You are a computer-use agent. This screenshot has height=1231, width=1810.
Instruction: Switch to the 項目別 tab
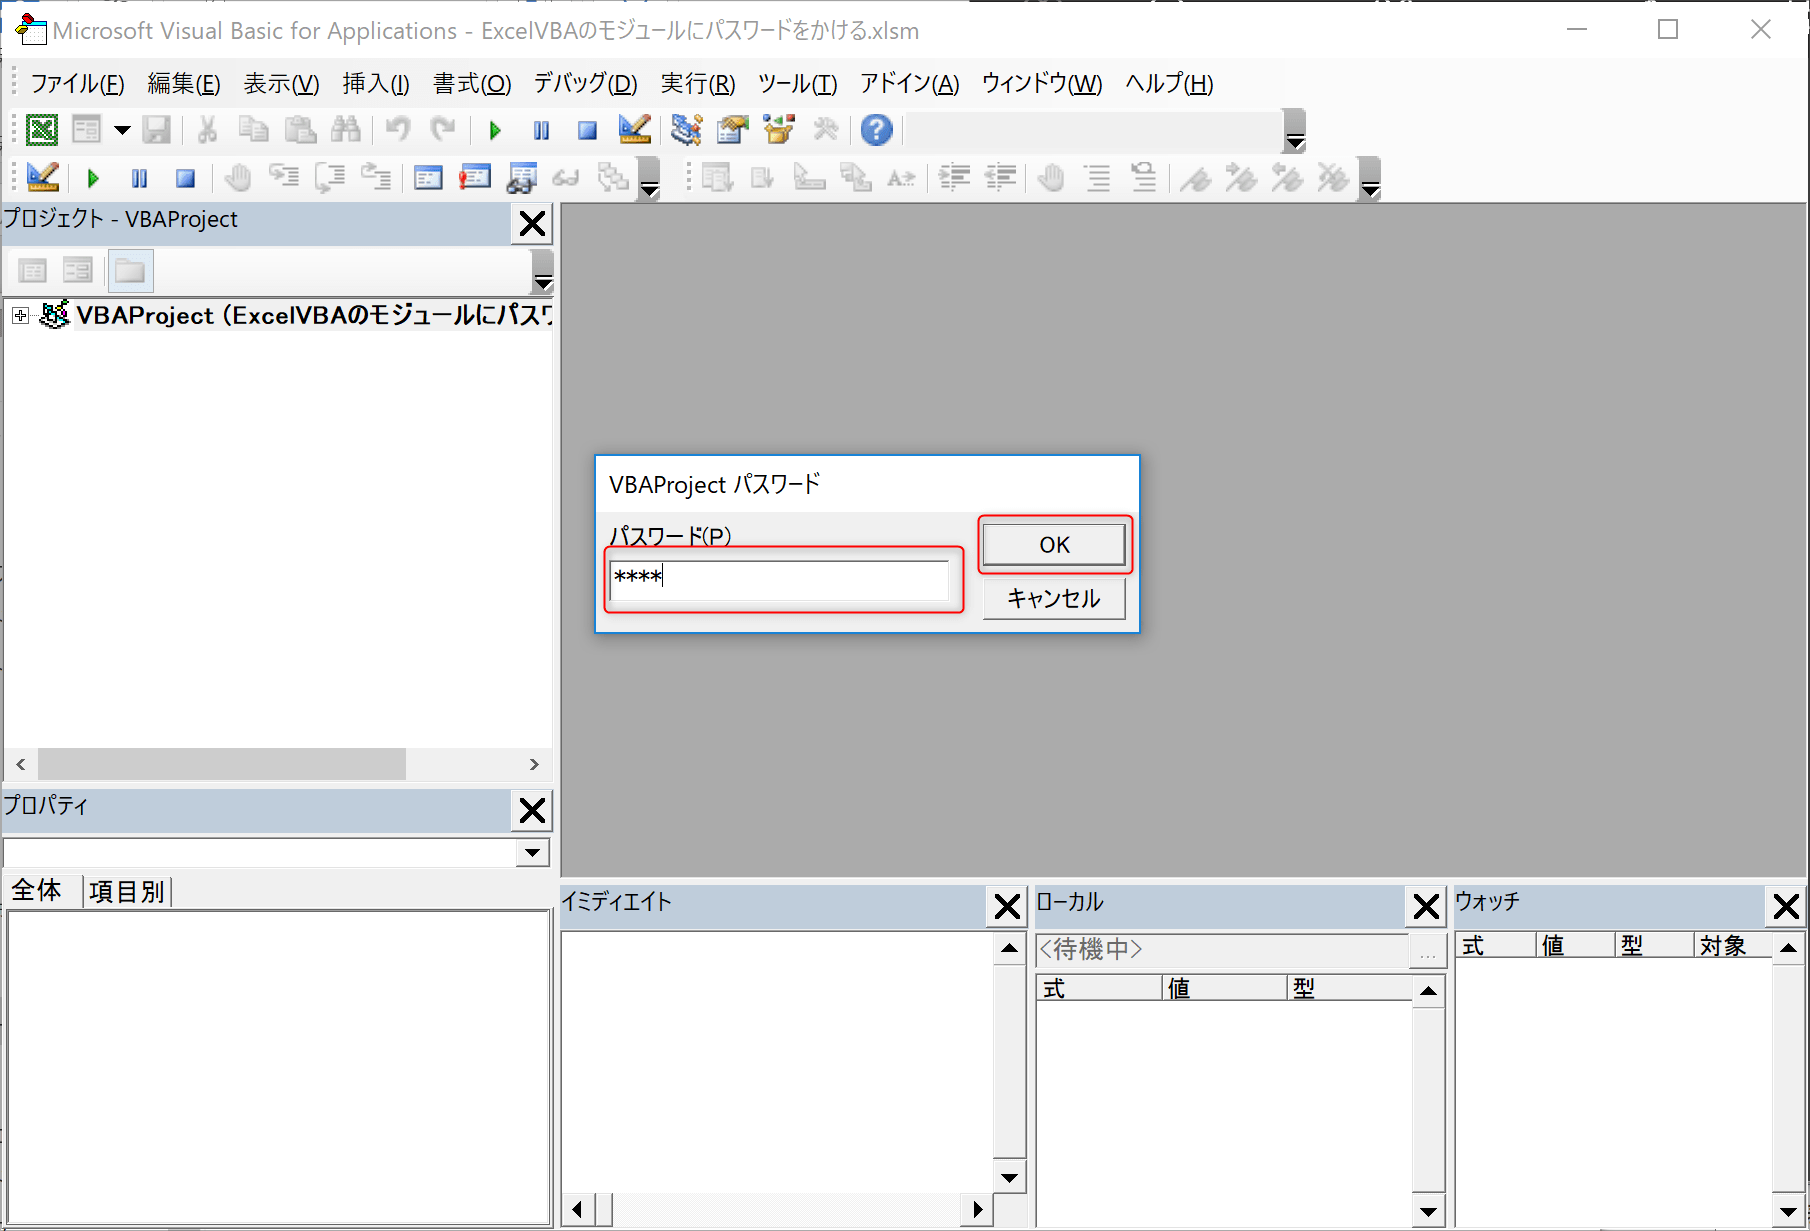[127, 891]
